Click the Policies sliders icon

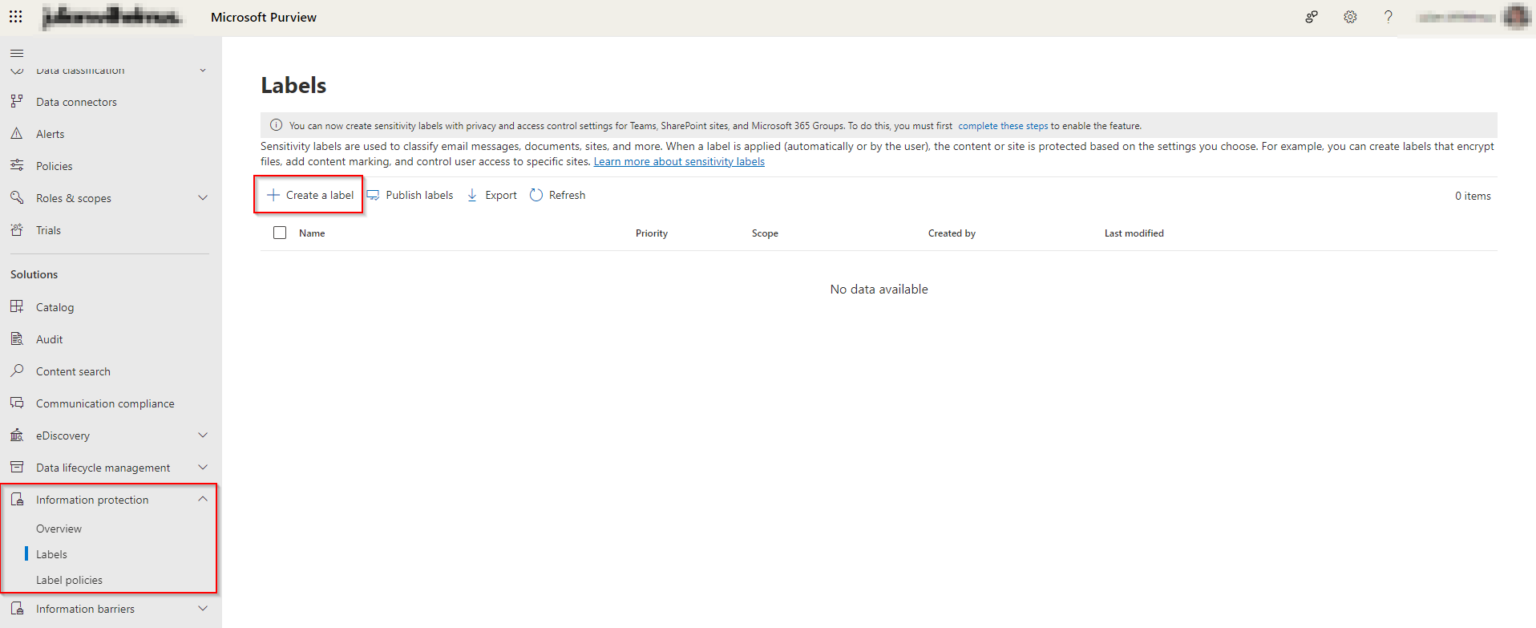click(17, 166)
